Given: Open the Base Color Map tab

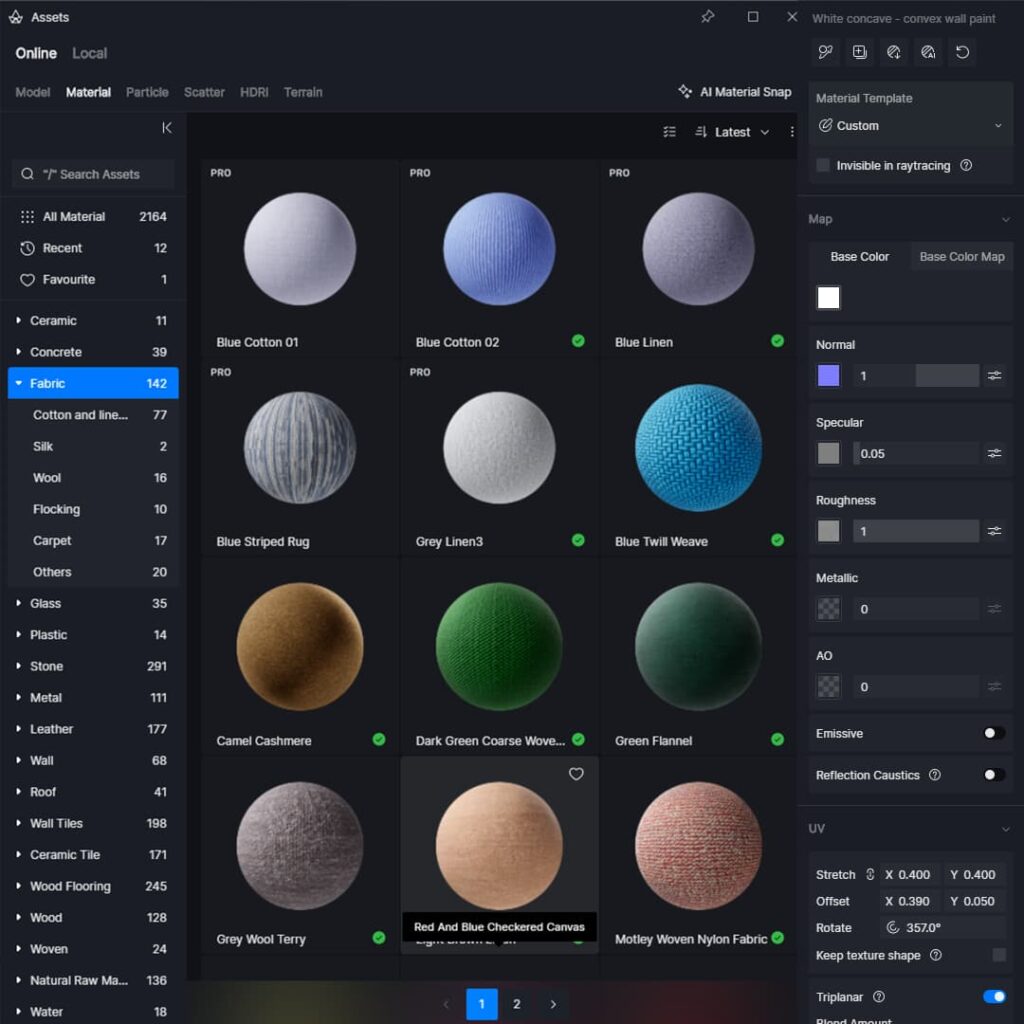Looking at the screenshot, I should click(961, 257).
